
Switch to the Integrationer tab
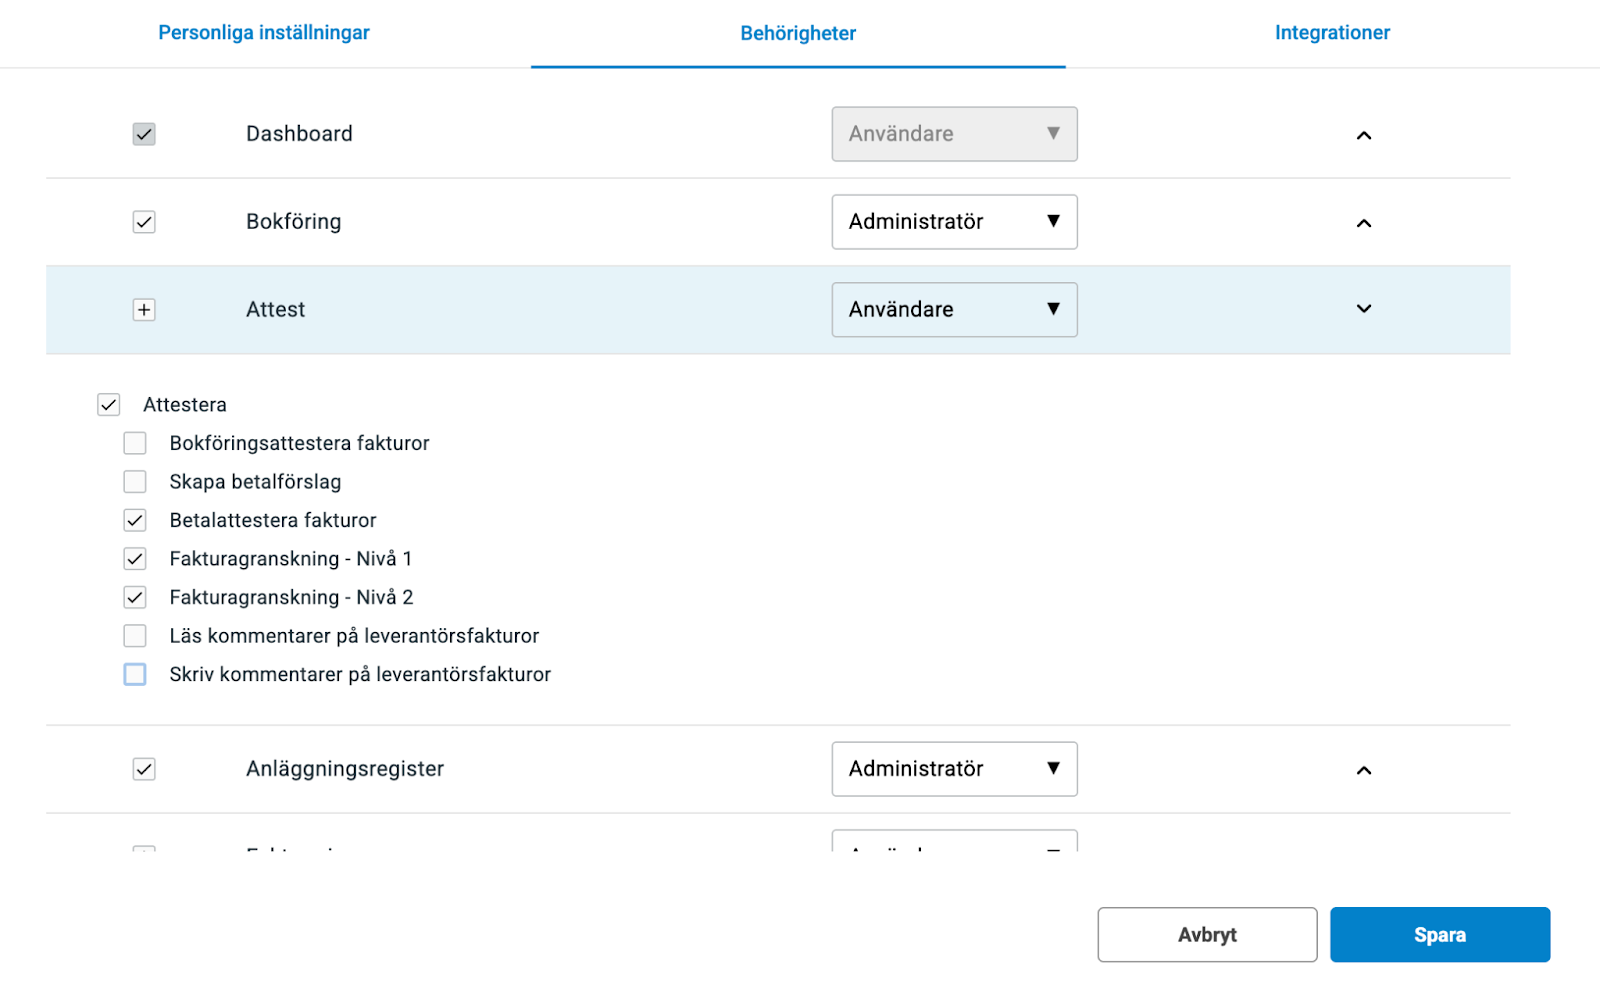coord(1332,33)
